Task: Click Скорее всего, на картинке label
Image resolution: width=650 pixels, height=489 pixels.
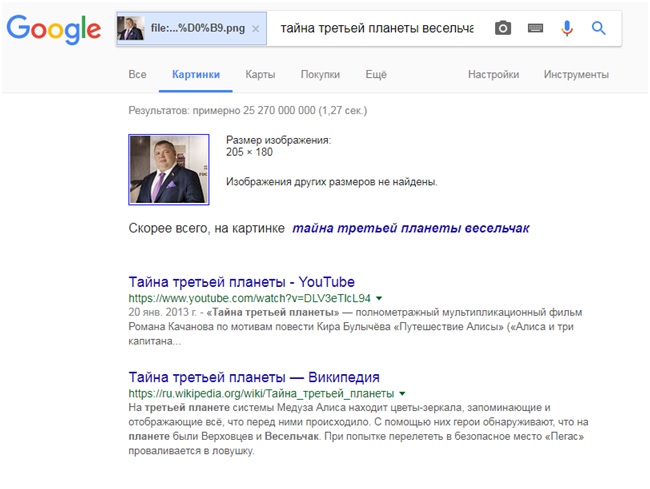Action: coord(206,228)
